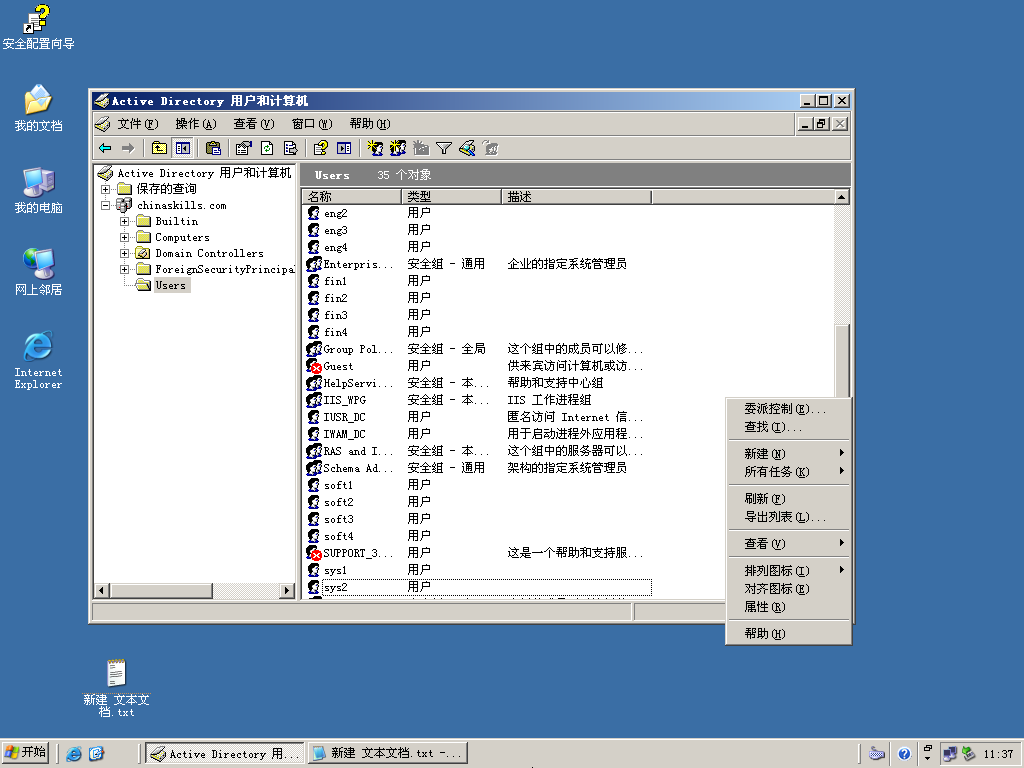Viewport: 1024px width, 768px height.
Task: Choose Align Icons in context menu
Action: pos(788,588)
